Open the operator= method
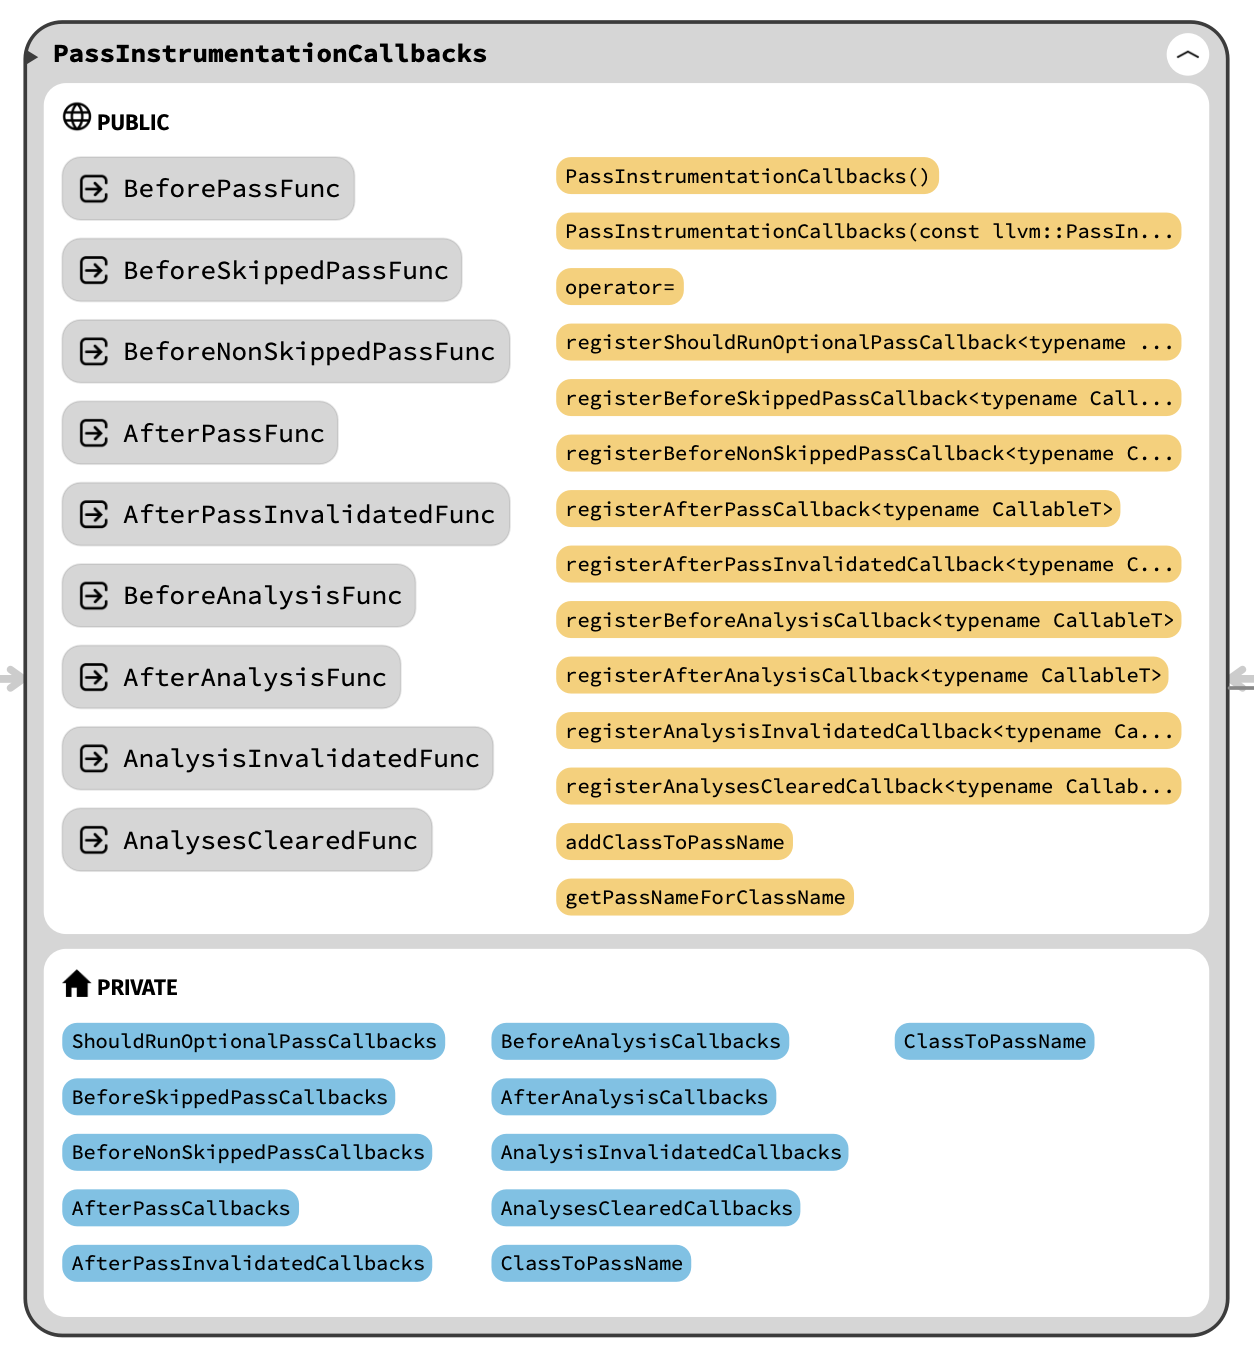1254x1362 pixels. coord(619,288)
